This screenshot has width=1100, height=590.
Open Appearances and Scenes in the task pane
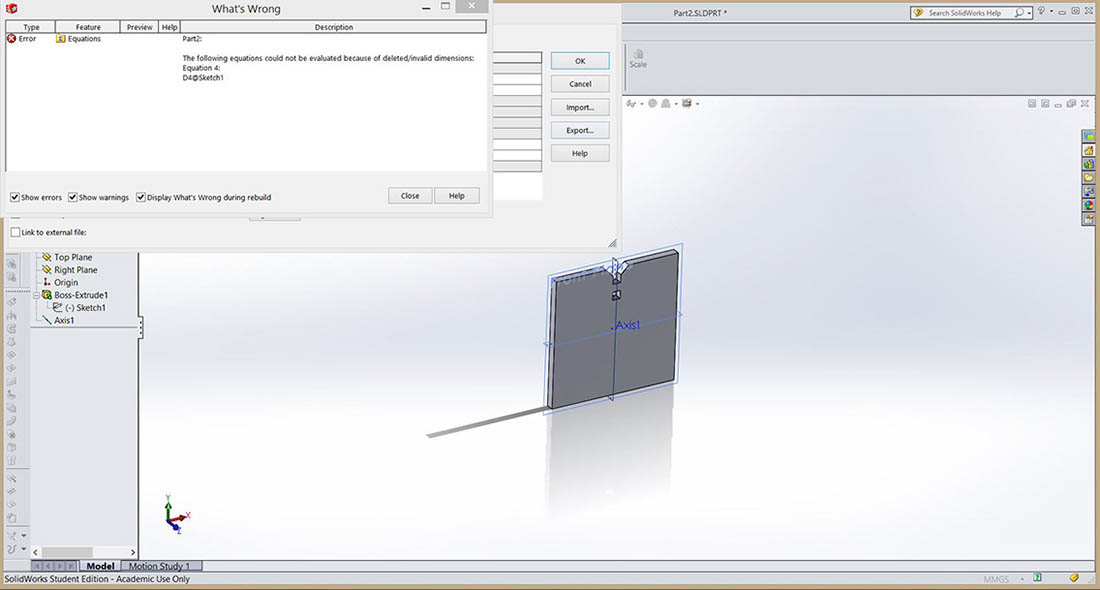point(1089,206)
